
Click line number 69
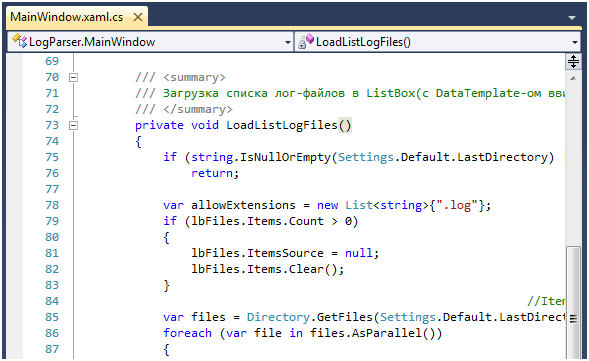click(52, 61)
